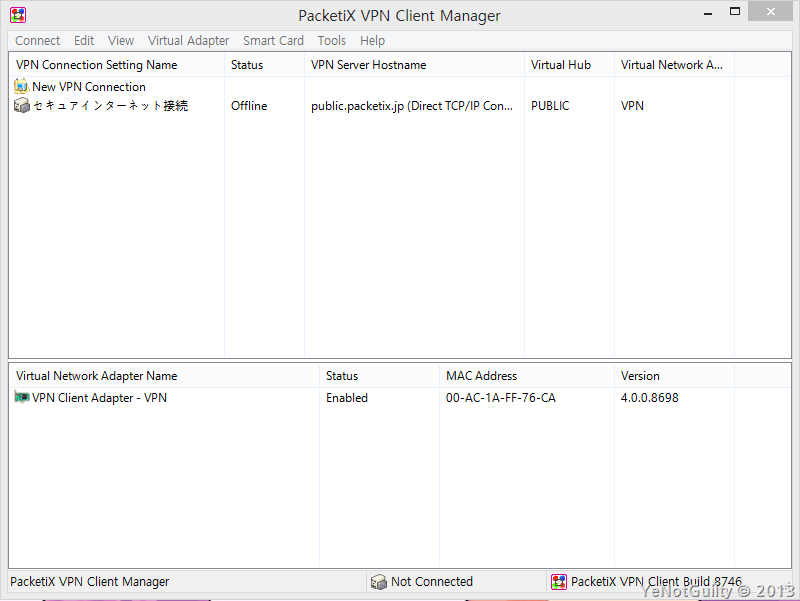This screenshot has height=601, width=800.
Task: Click Not Connected status bar text
Action: 432,582
